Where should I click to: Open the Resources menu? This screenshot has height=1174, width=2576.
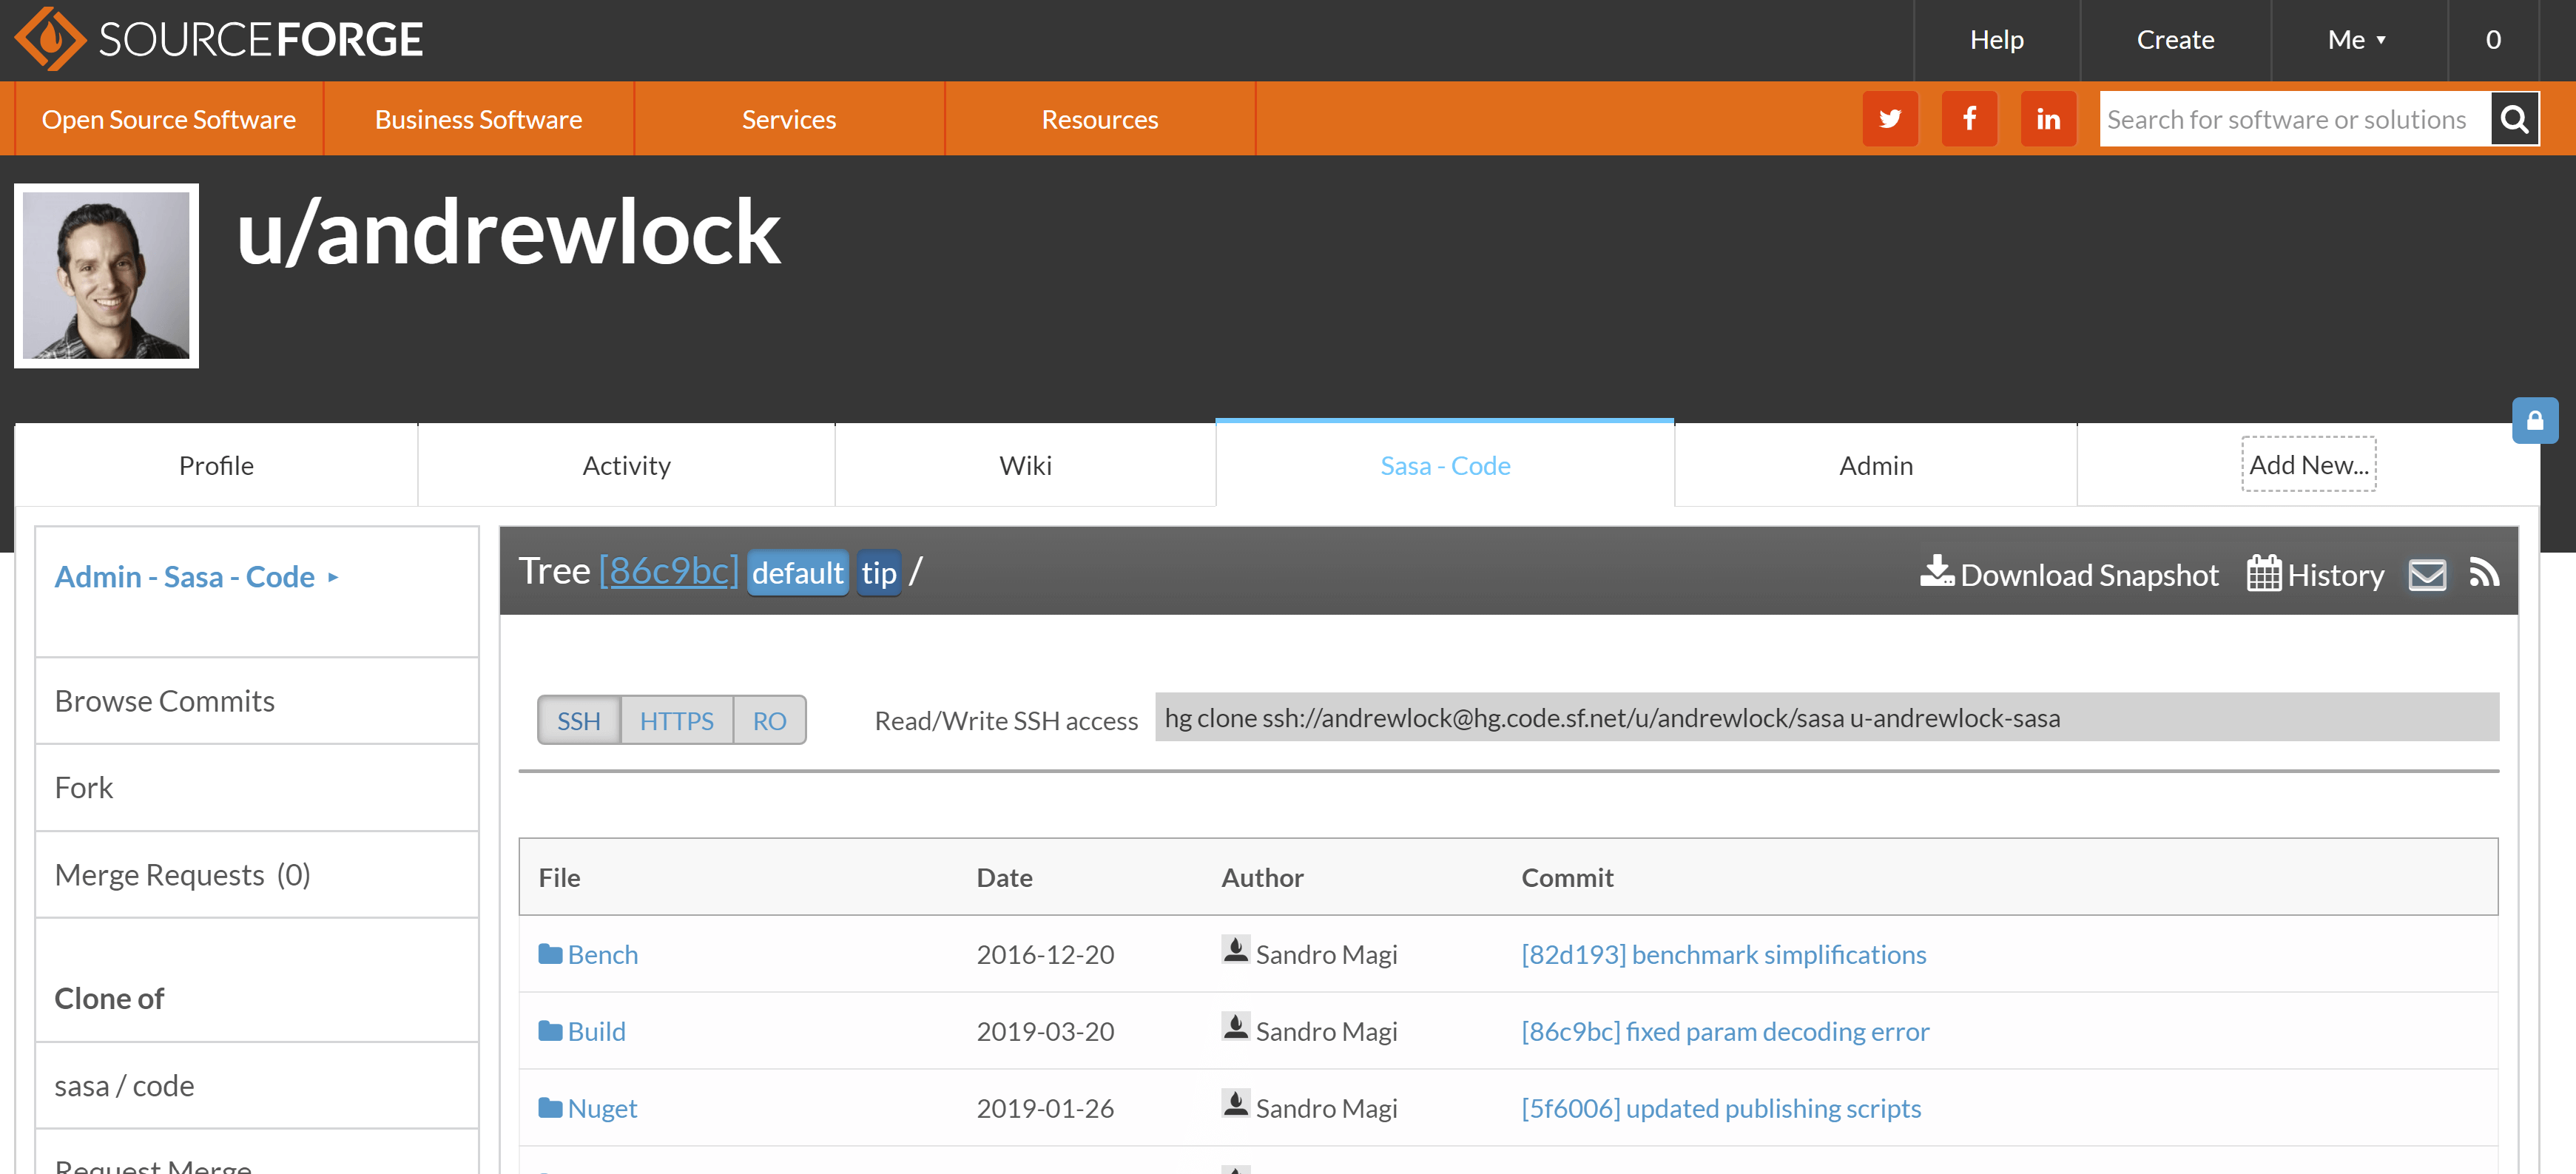[1100, 119]
